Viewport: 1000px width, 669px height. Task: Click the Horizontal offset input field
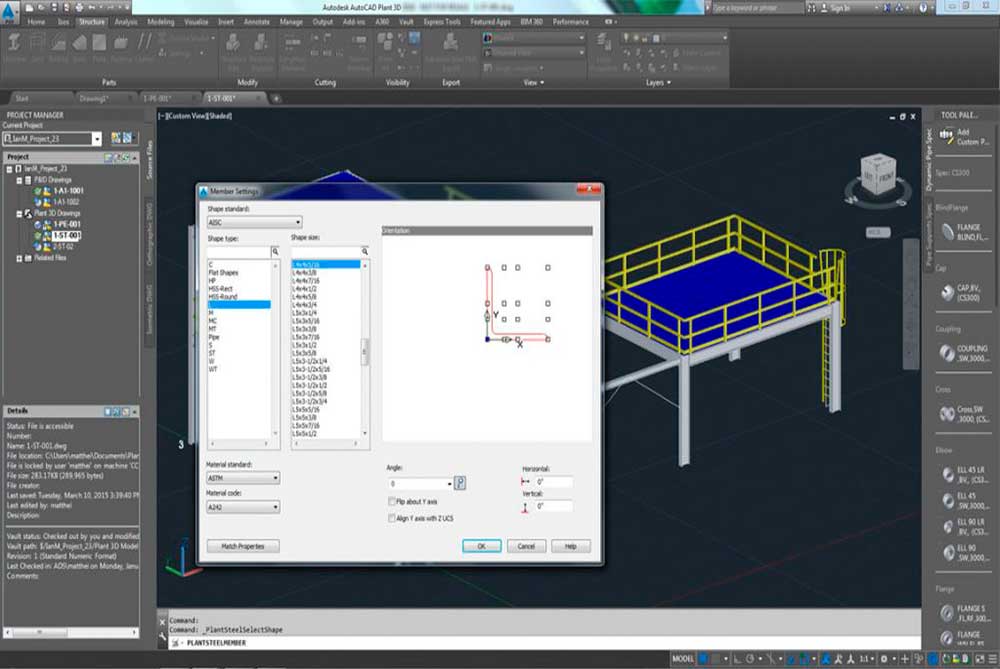[x=553, y=482]
